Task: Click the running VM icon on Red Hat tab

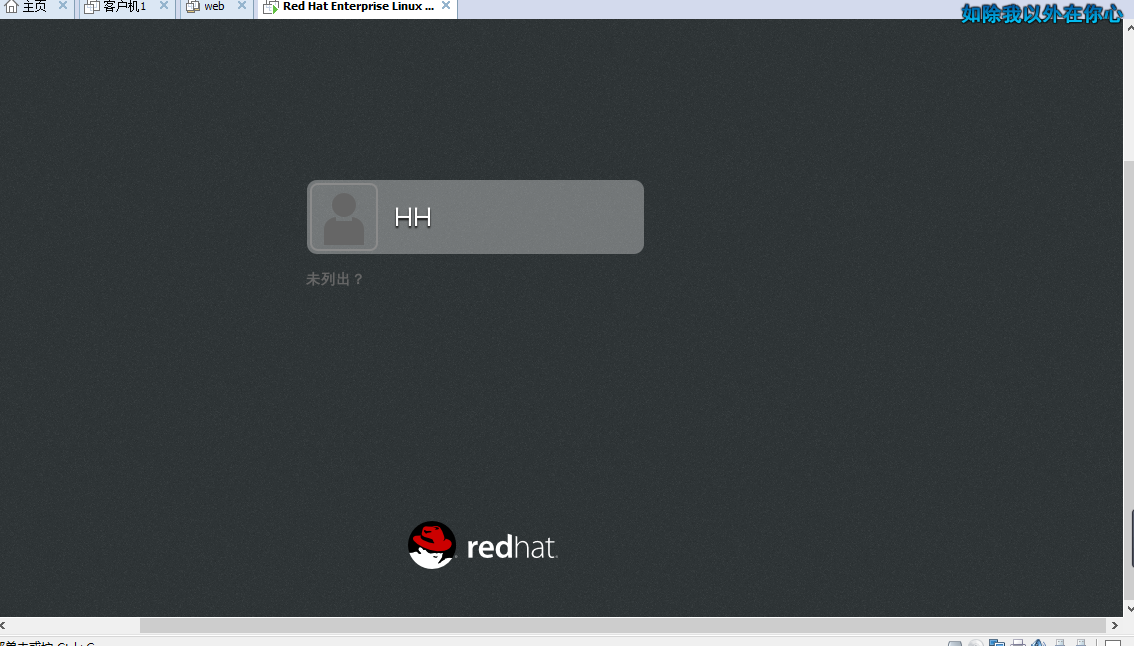Action: coord(270,7)
